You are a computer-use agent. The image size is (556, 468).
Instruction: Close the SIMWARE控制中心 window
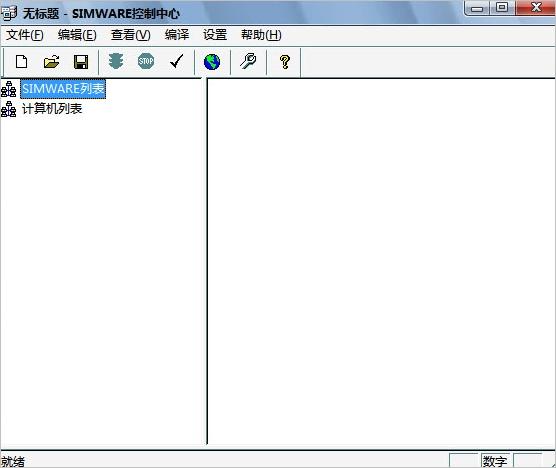click(535, 8)
